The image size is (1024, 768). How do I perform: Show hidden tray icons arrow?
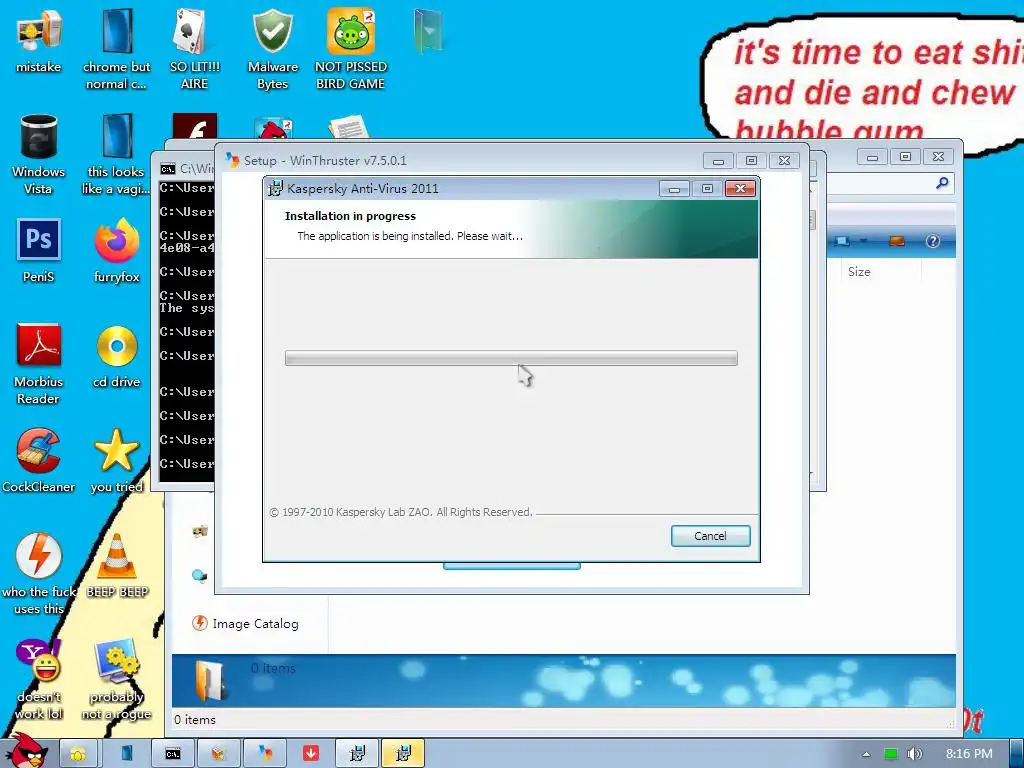867,754
